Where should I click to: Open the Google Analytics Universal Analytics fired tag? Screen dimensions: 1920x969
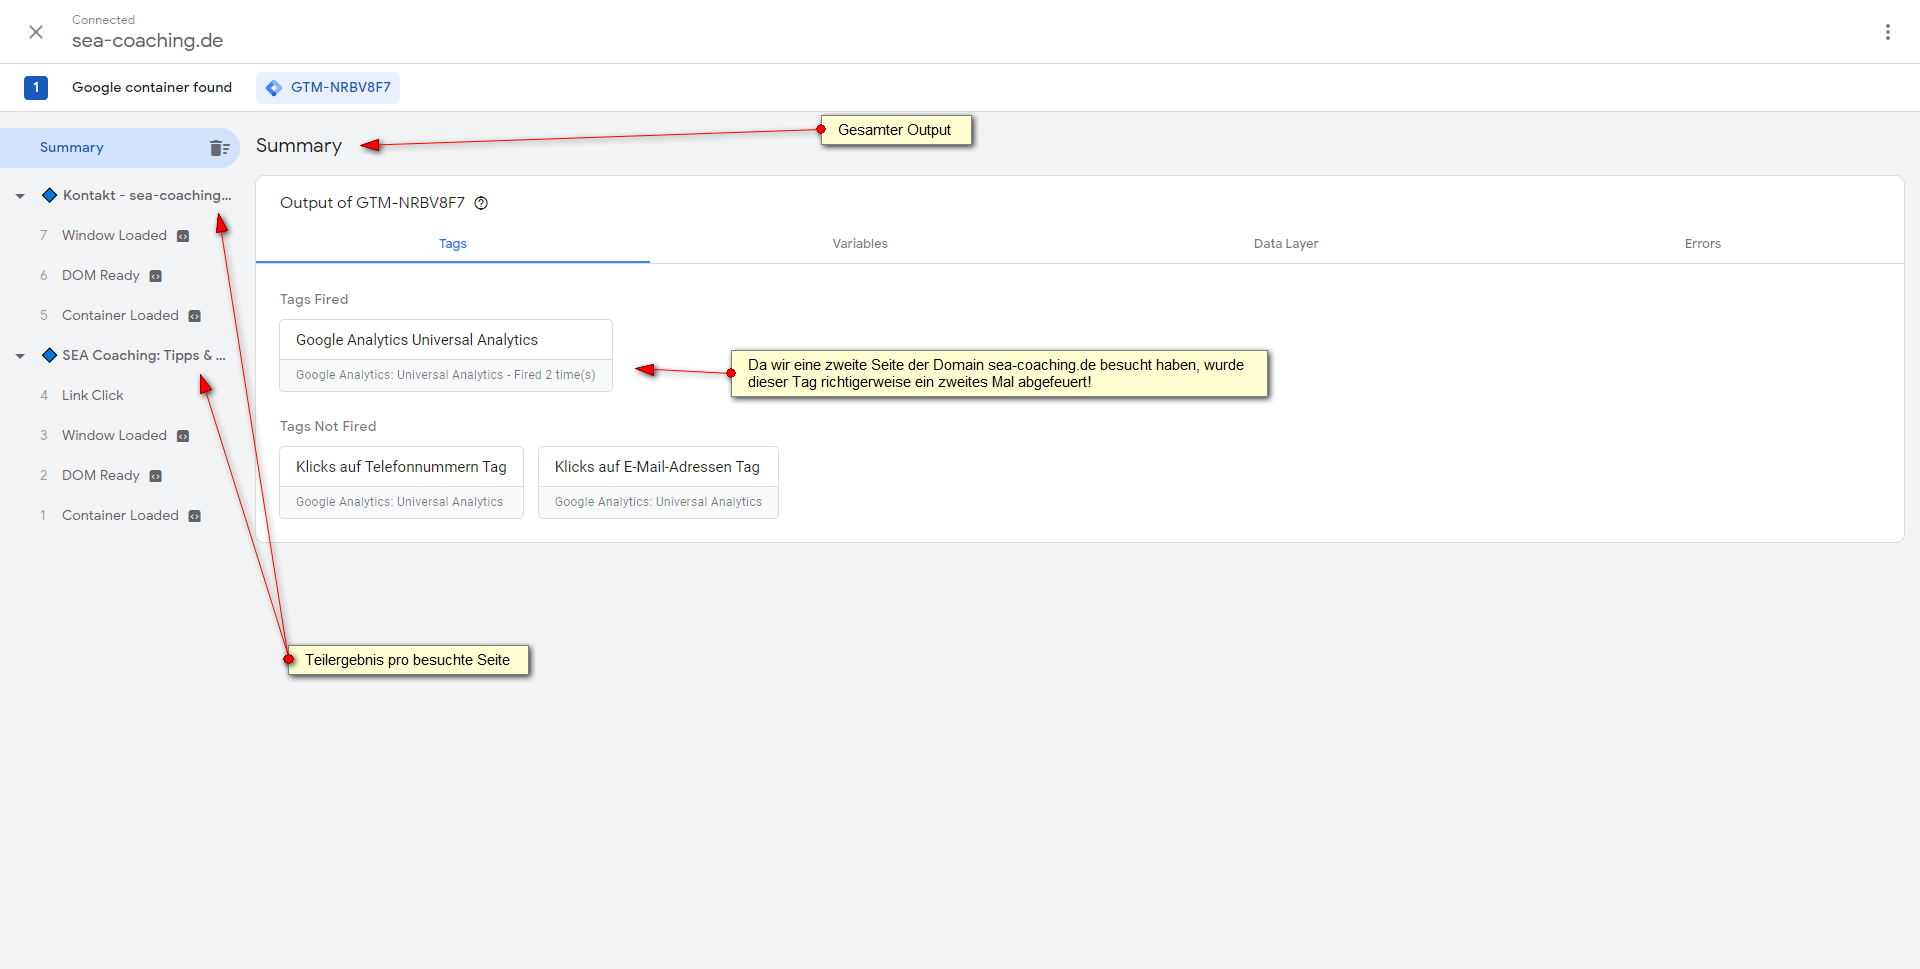tap(446, 355)
